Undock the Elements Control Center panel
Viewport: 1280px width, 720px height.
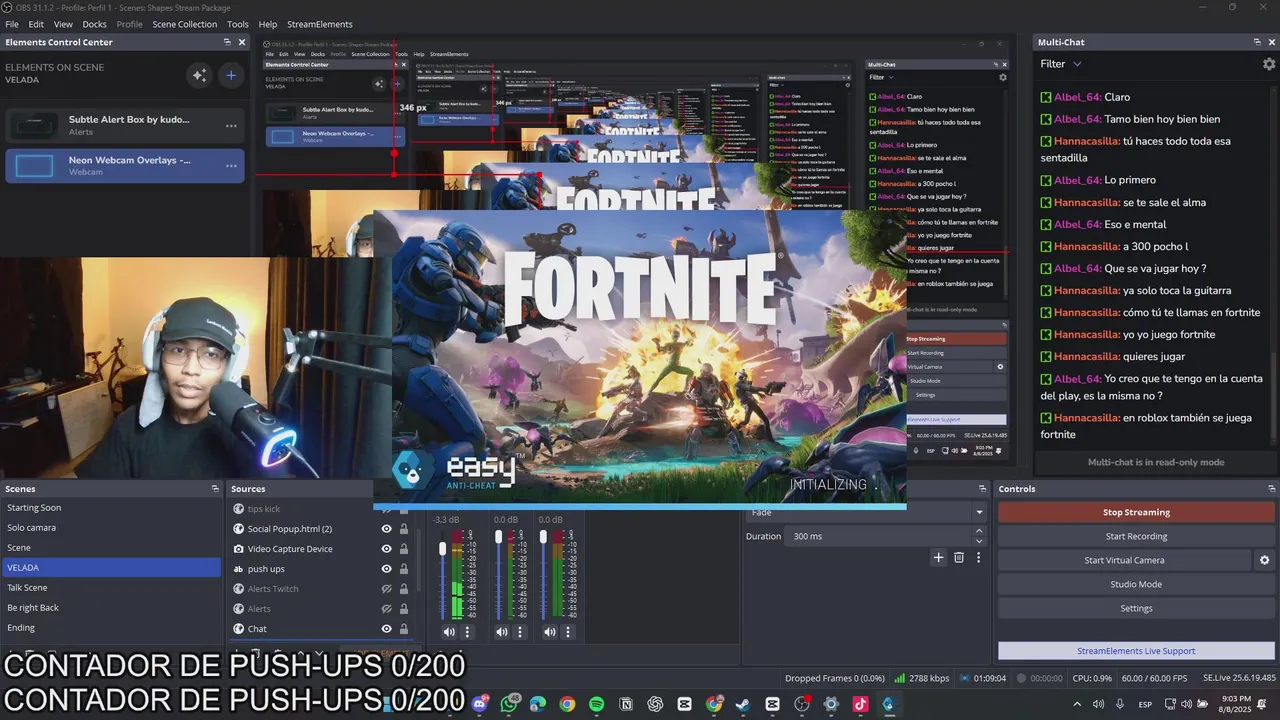(227, 42)
